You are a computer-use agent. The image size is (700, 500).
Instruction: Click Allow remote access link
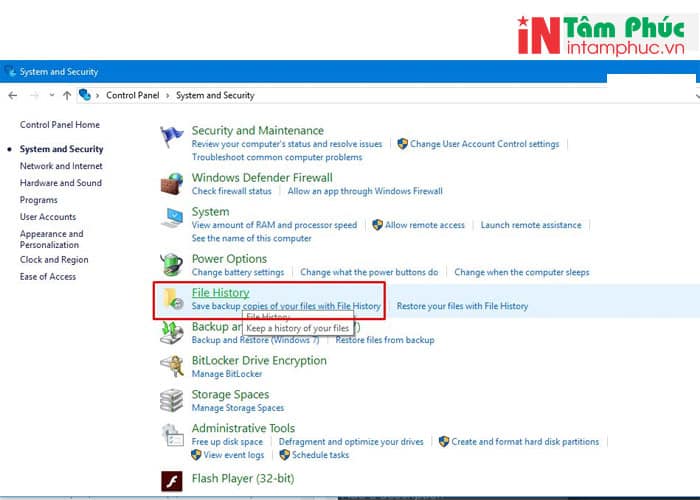click(424, 225)
